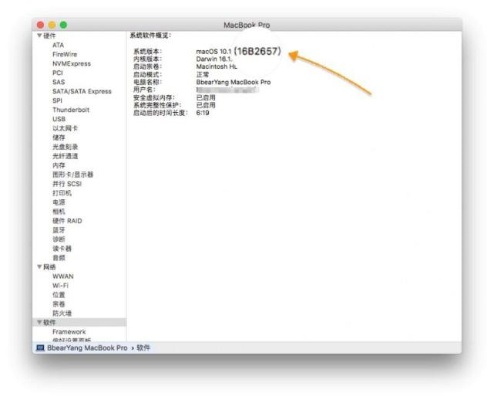Select Framework under software
Viewport: 494px width, 400px height.
69,332
